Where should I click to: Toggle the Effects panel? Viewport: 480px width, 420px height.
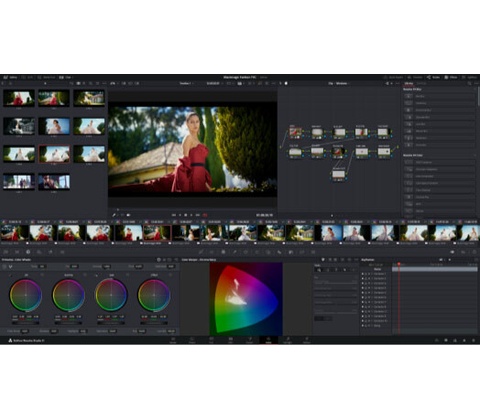[451, 77]
